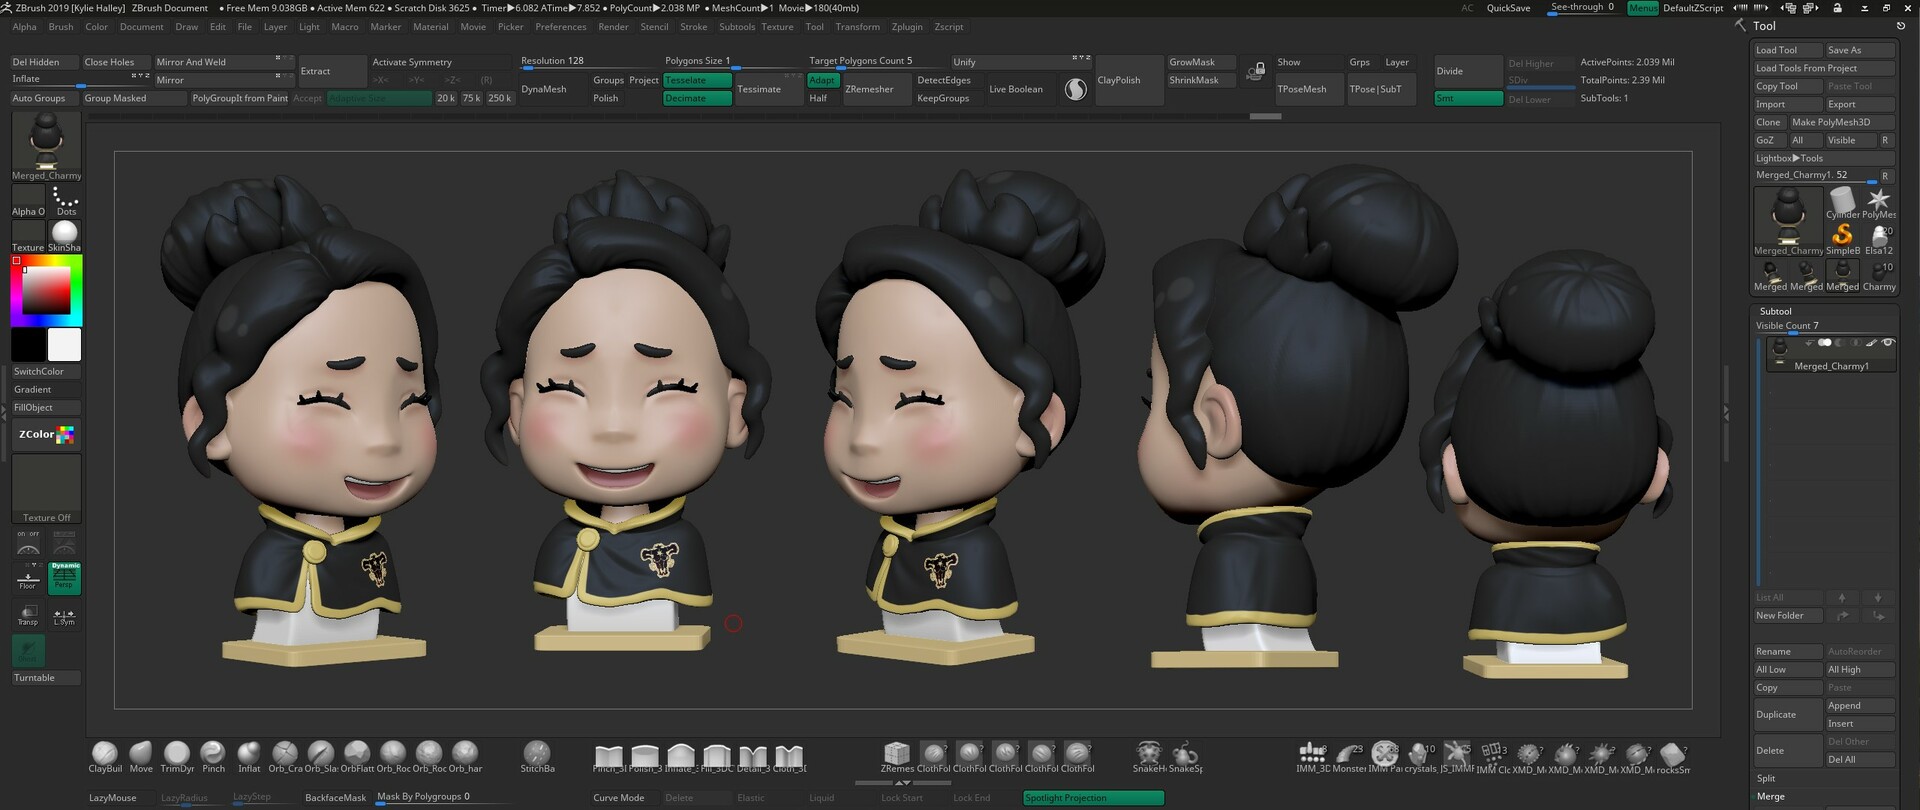The width and height of the screenshot is (1920, 810).
Task: Toggle Dynamic Persp perspective view
Action: pyautogui.click(x=65, y=578)
